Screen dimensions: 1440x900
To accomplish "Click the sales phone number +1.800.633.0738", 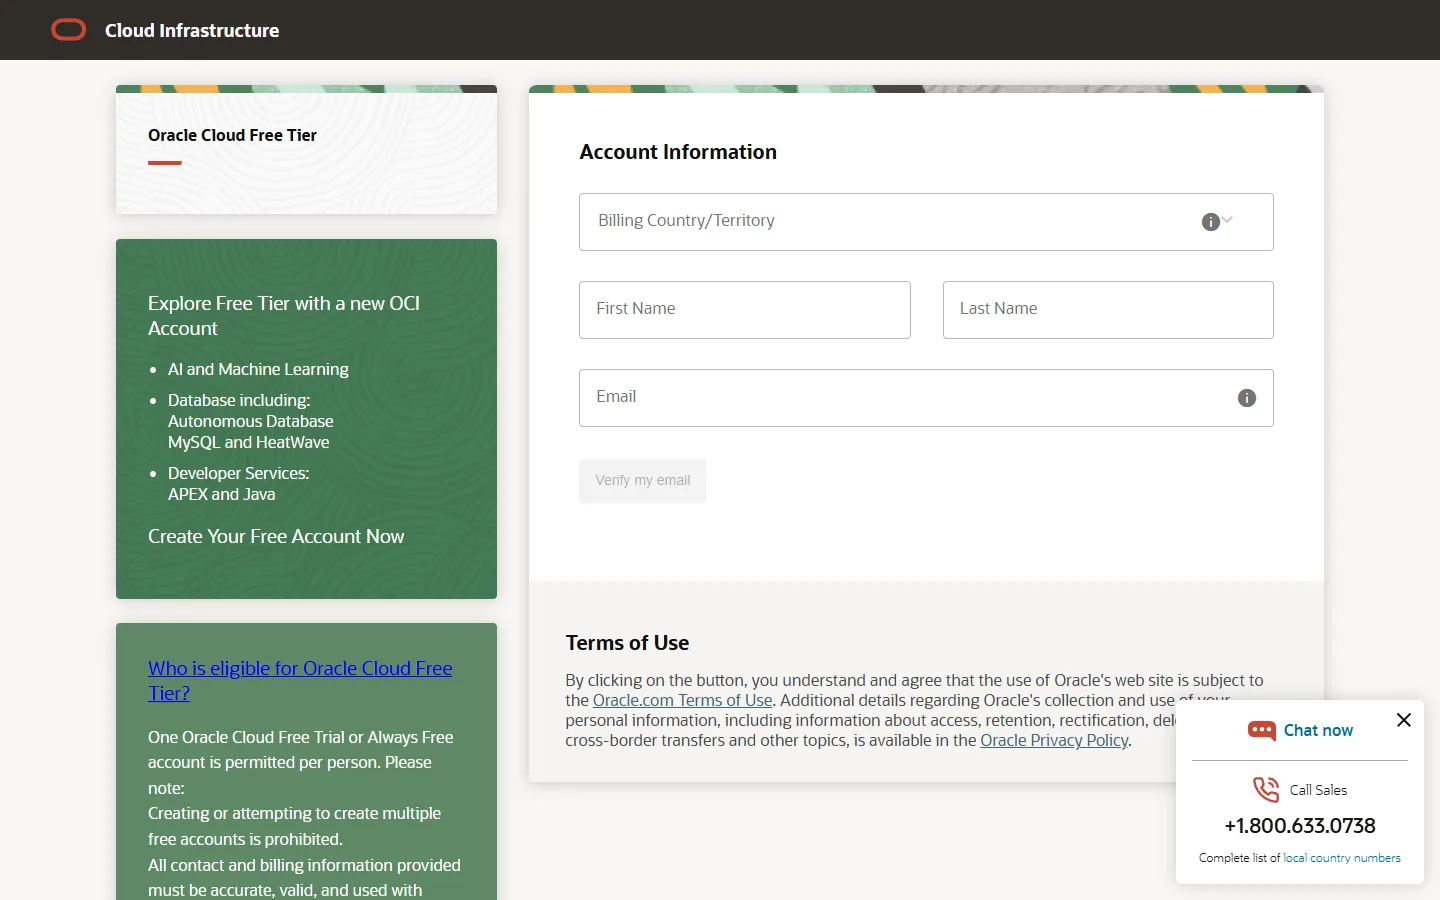I will click(x=1300, y=826).
